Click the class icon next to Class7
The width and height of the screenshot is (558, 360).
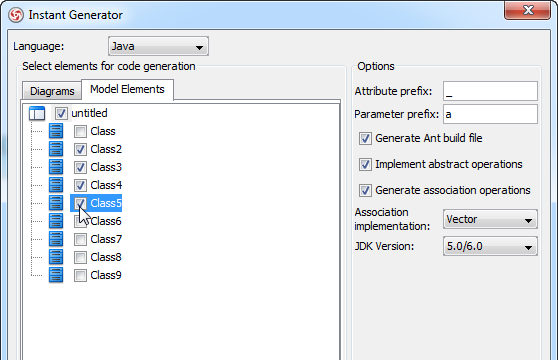[56, 239]
